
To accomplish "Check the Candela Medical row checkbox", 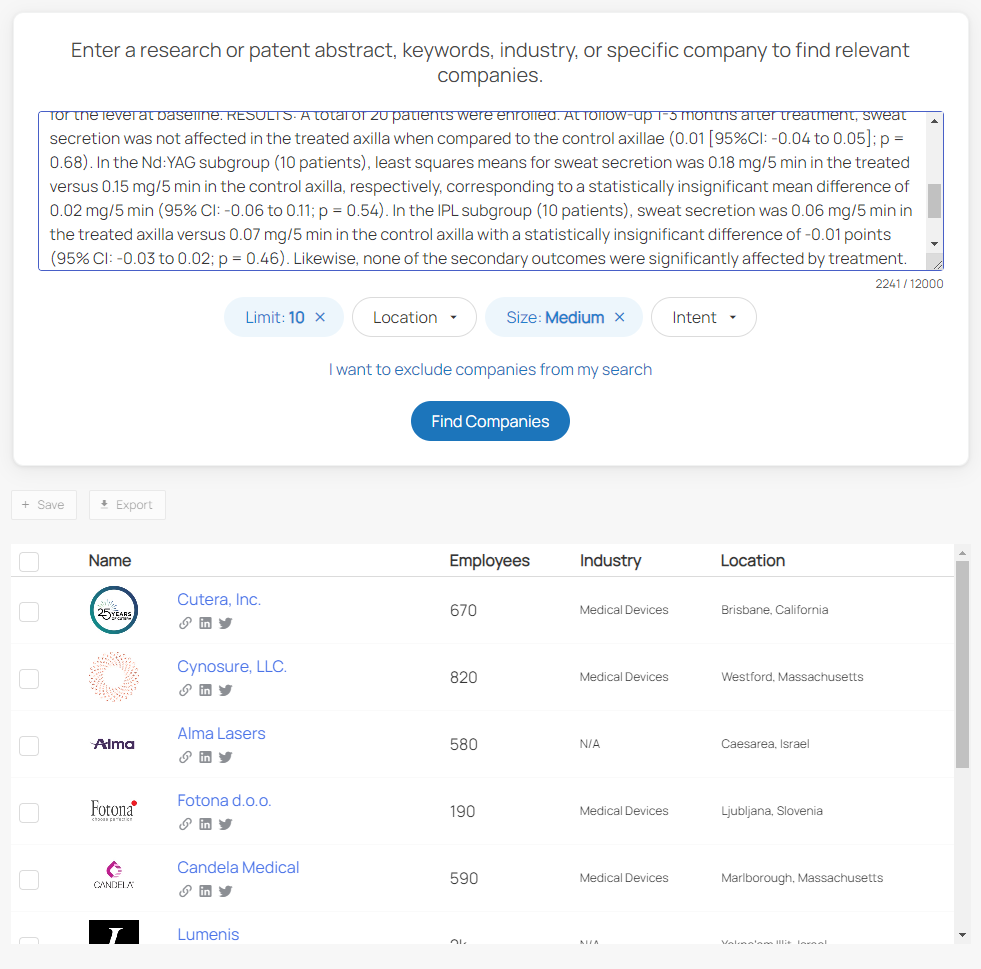I will (x=29, y=880).
